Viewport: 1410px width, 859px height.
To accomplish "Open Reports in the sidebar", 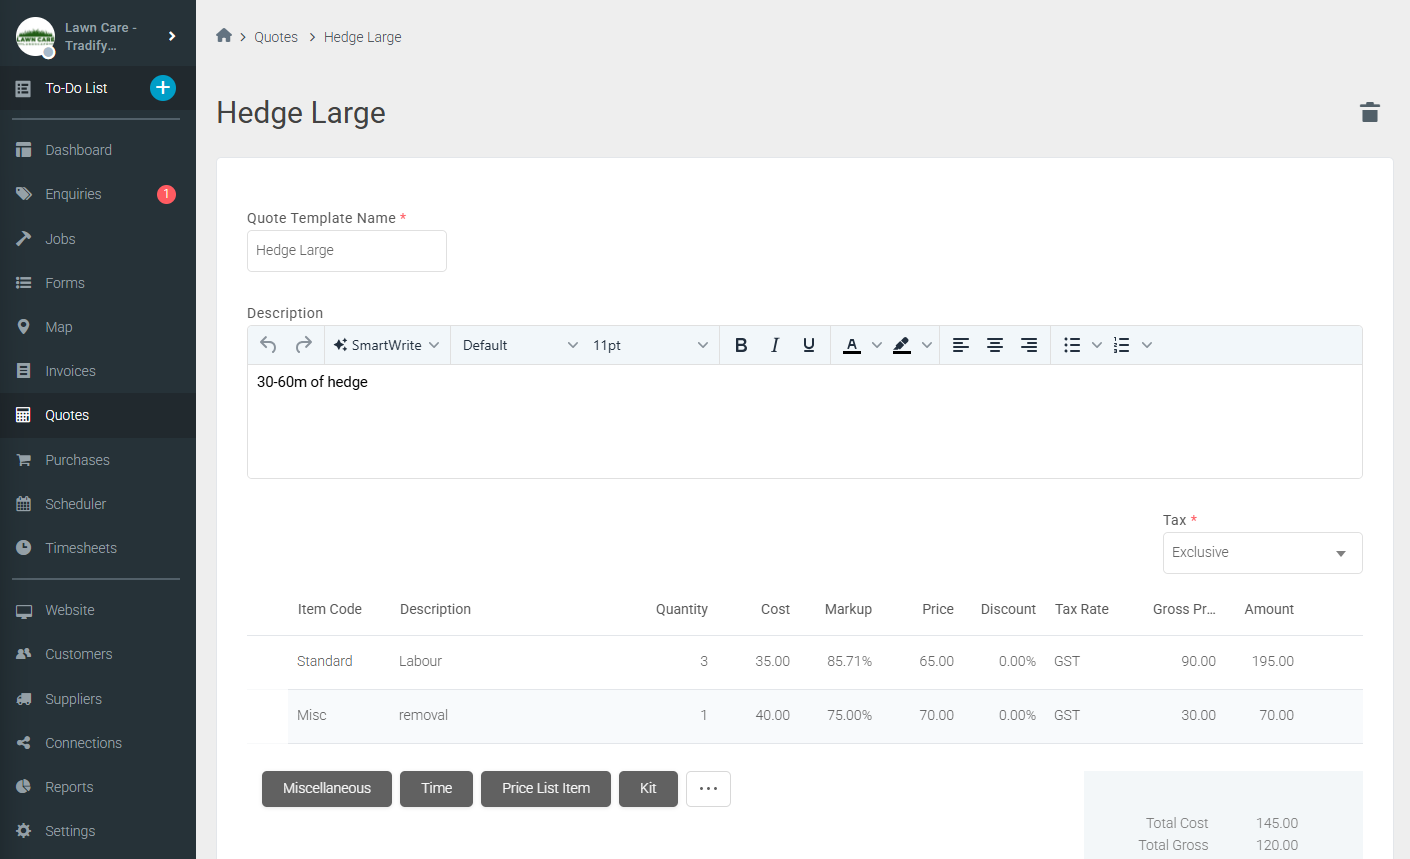I will tap(98, 787).
